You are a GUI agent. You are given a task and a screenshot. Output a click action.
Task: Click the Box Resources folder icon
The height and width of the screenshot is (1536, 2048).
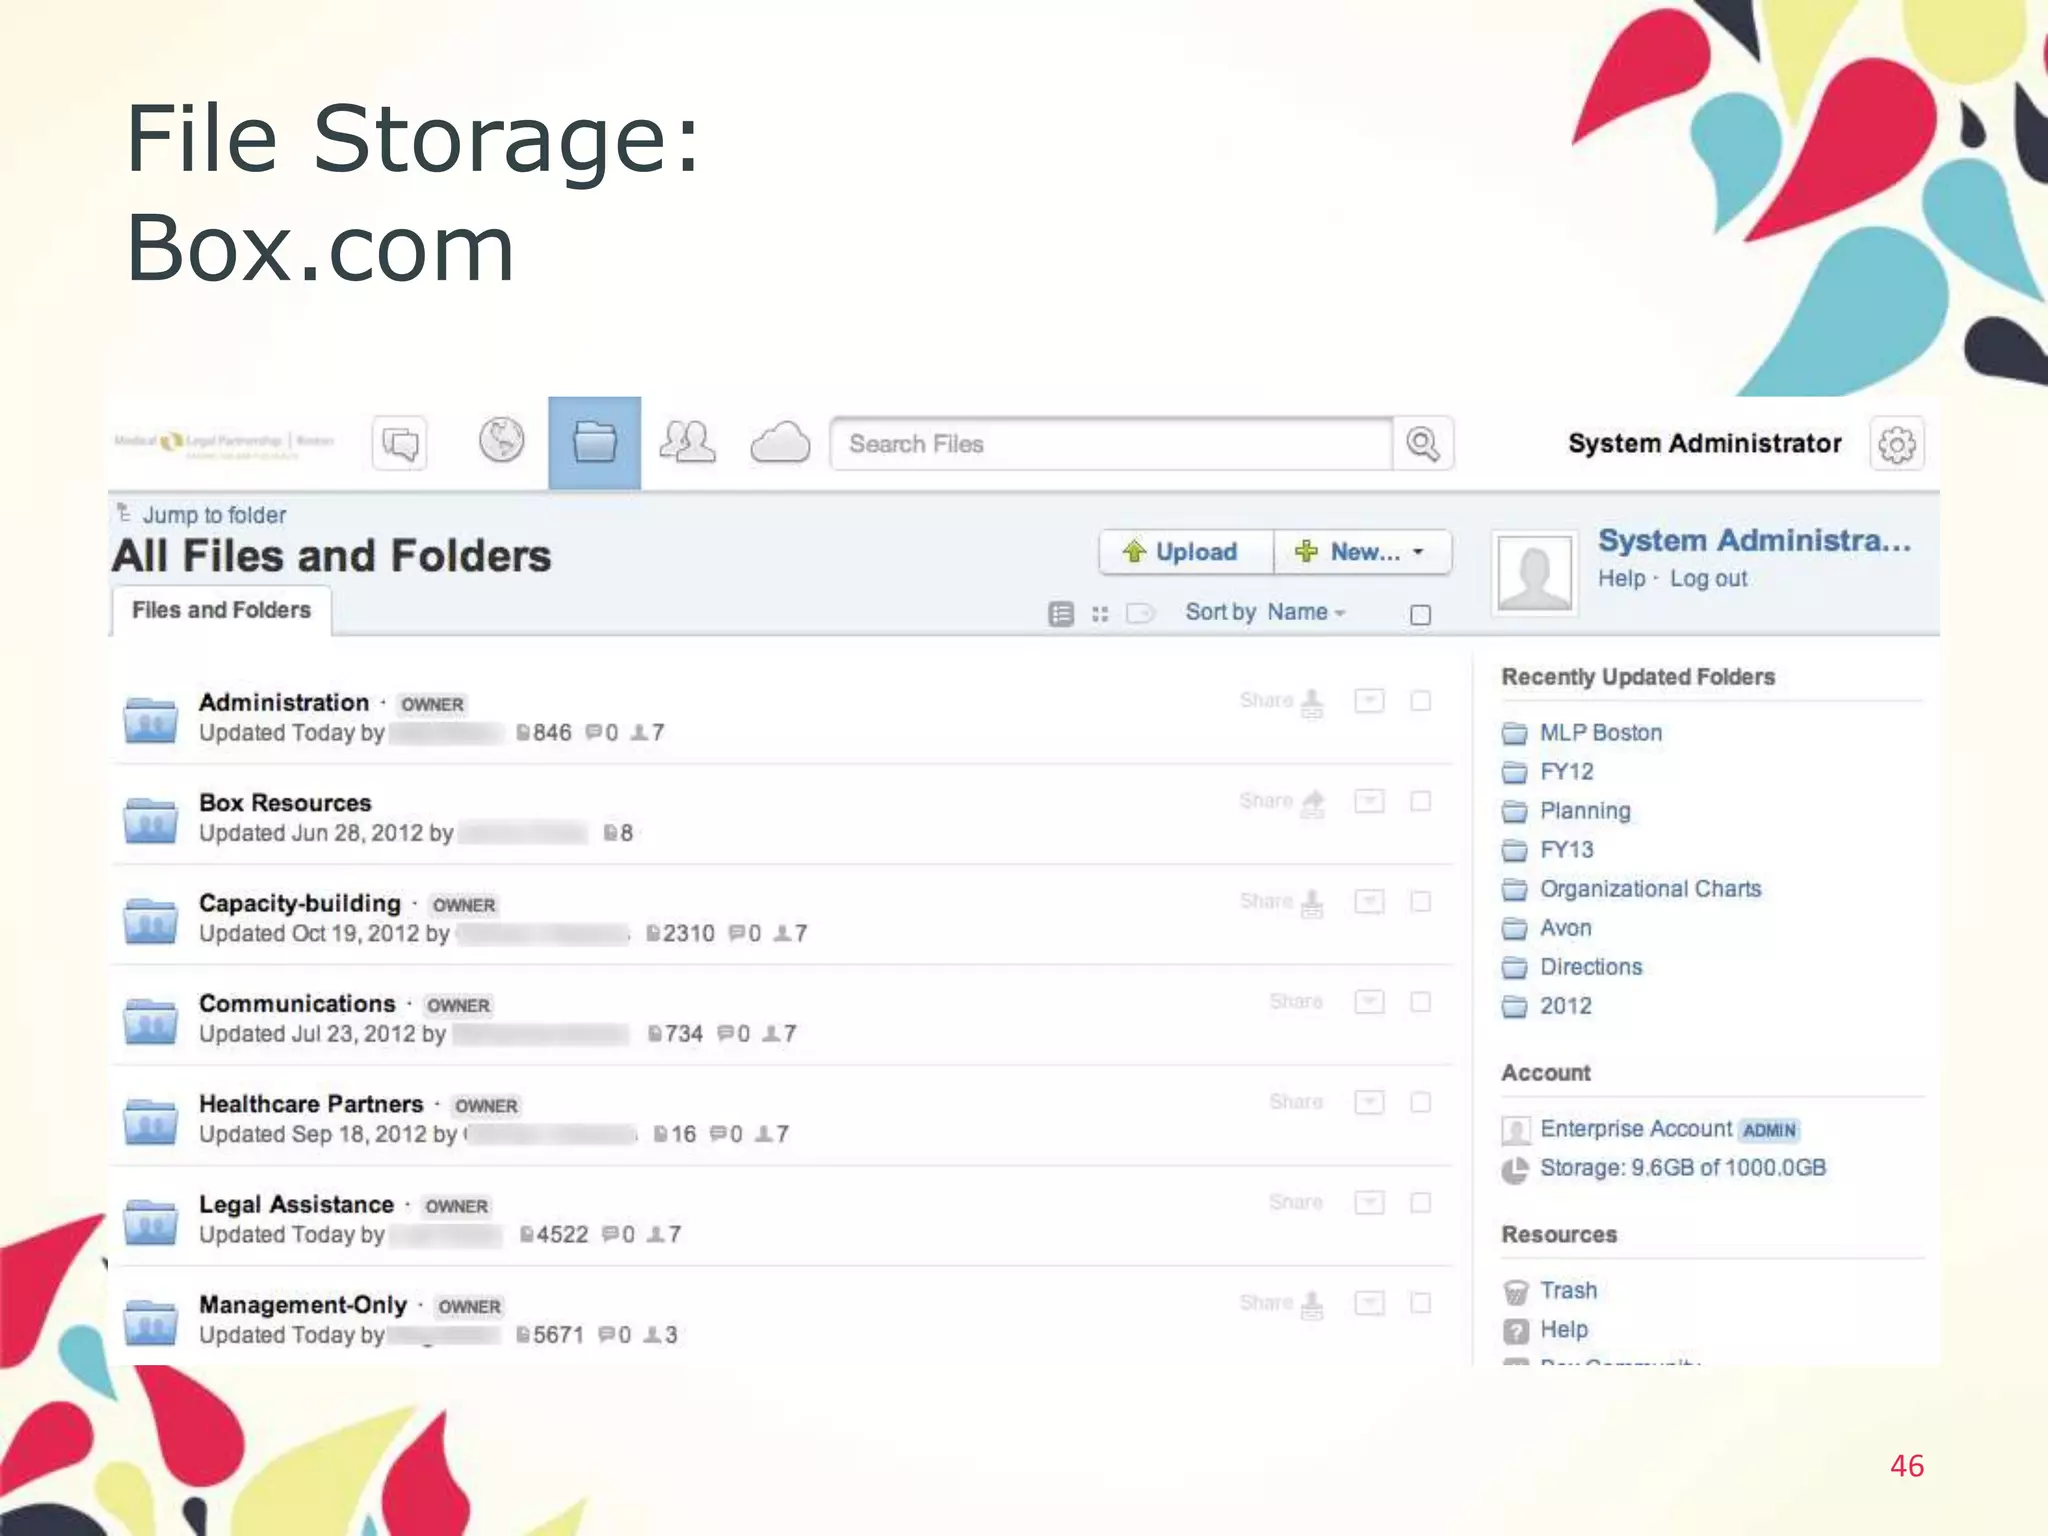(151, 819)
